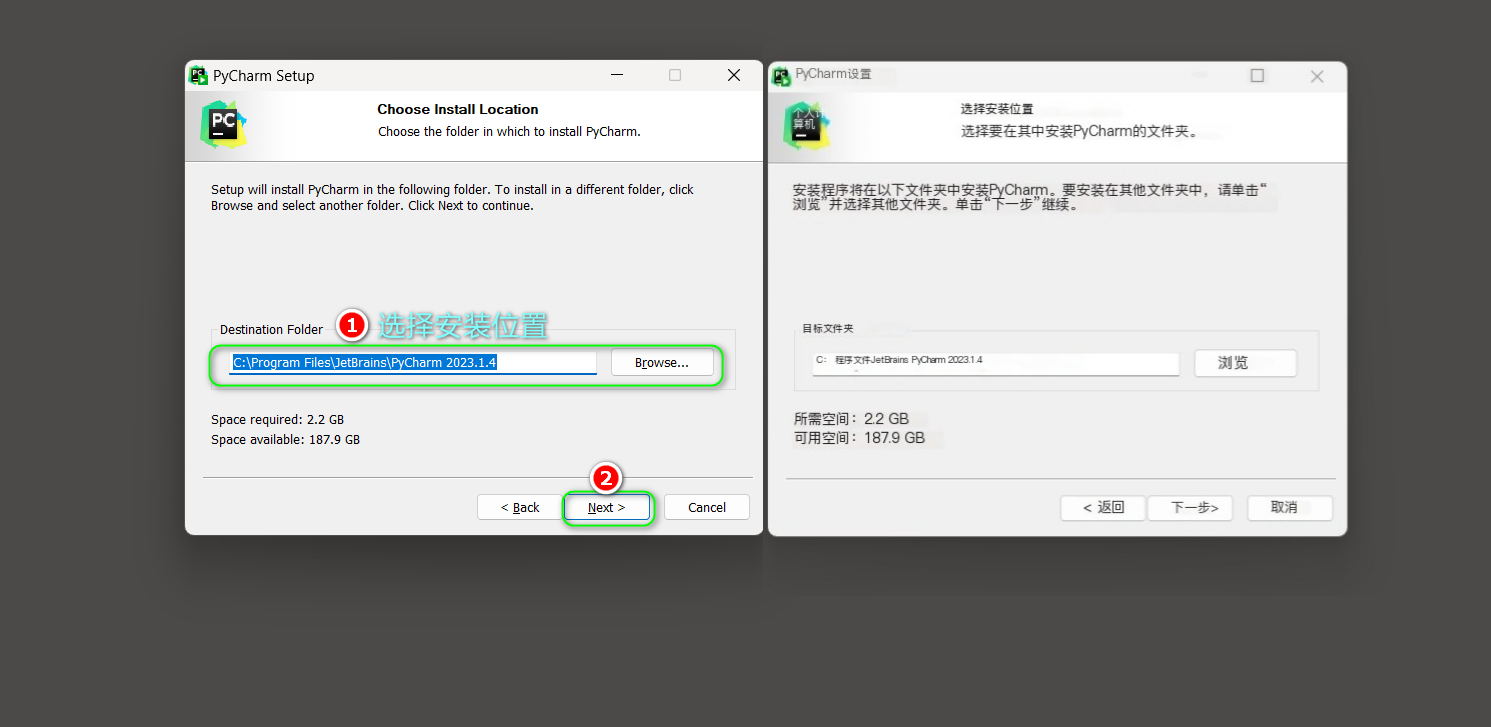Screen dimensions: 1491x727
Task: Click 'Space required: 2.2 GB' text
Action: click(277, 420)
